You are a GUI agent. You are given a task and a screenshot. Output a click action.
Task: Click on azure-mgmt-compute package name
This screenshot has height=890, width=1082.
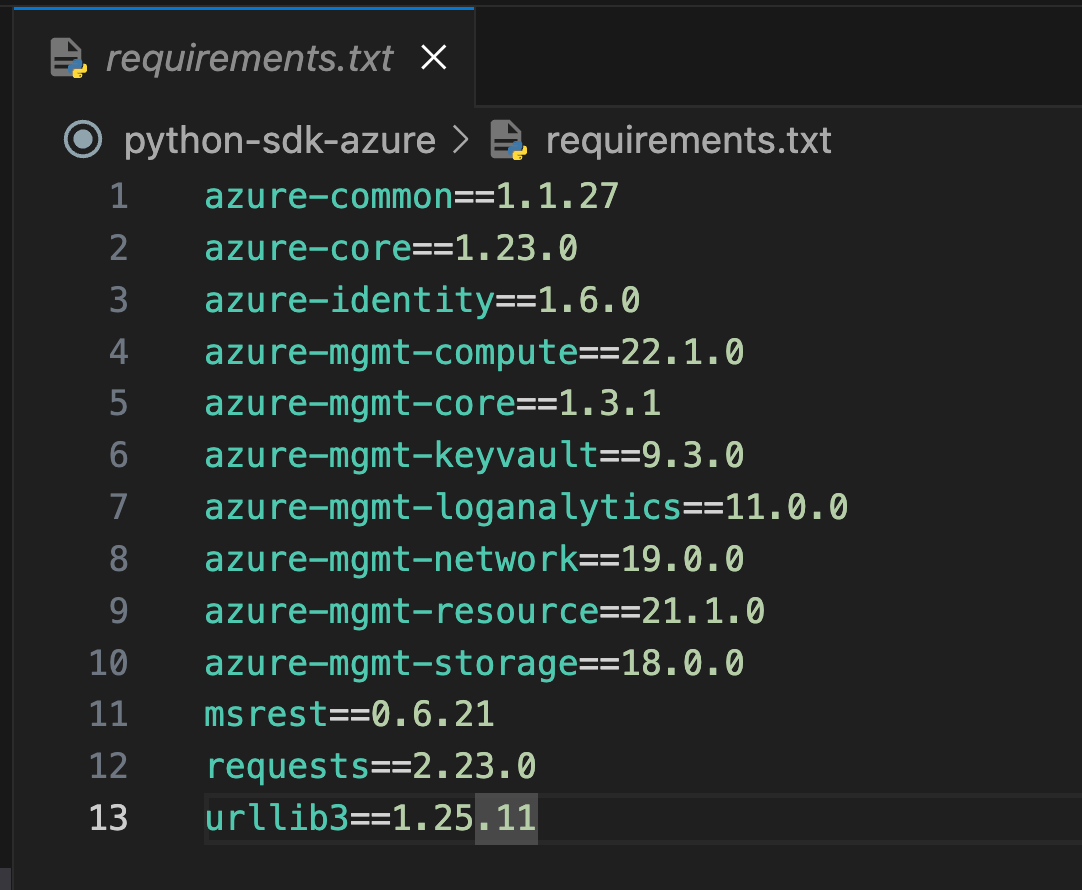[x=391, y=352]
